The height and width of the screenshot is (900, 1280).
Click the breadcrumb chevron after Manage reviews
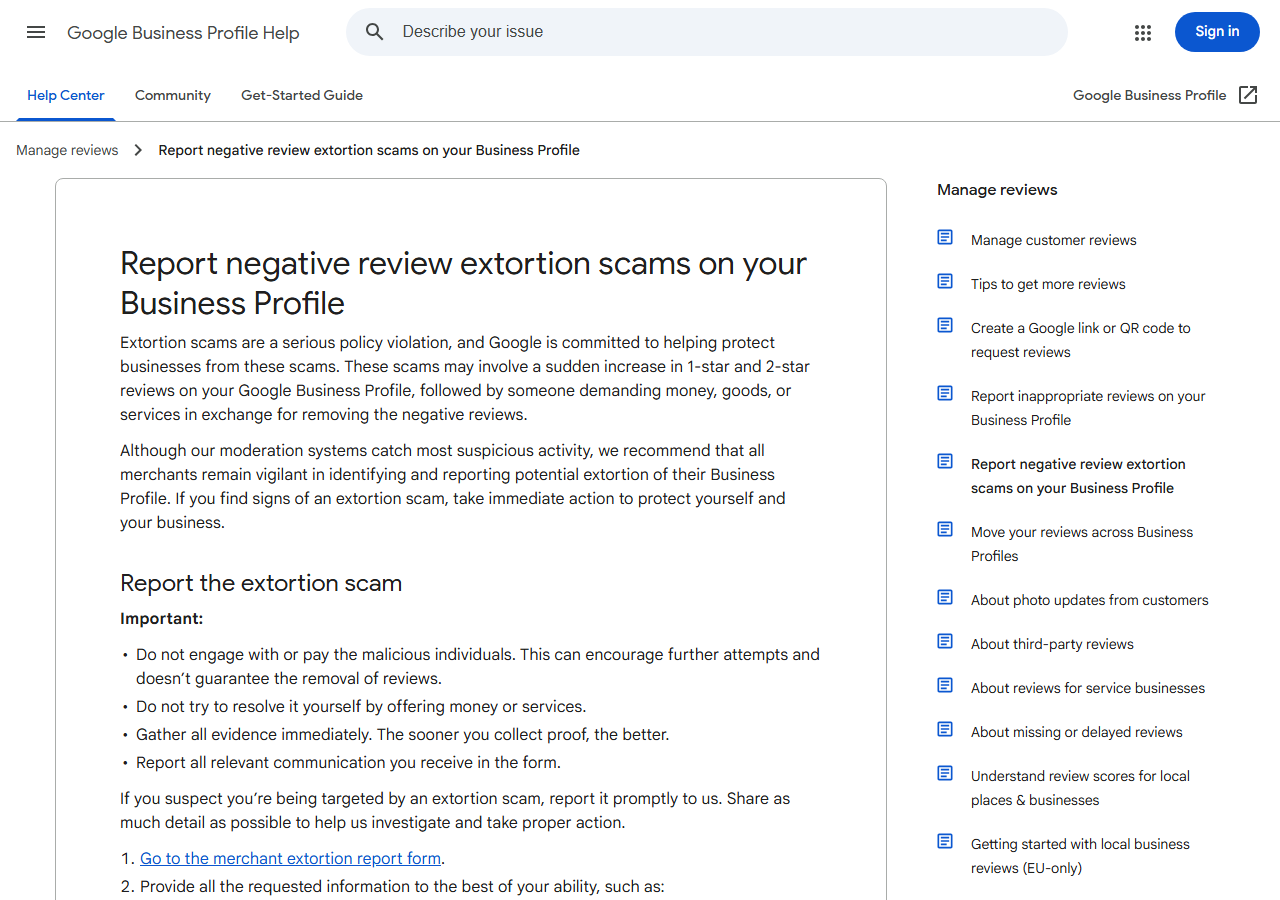[138, 150]
